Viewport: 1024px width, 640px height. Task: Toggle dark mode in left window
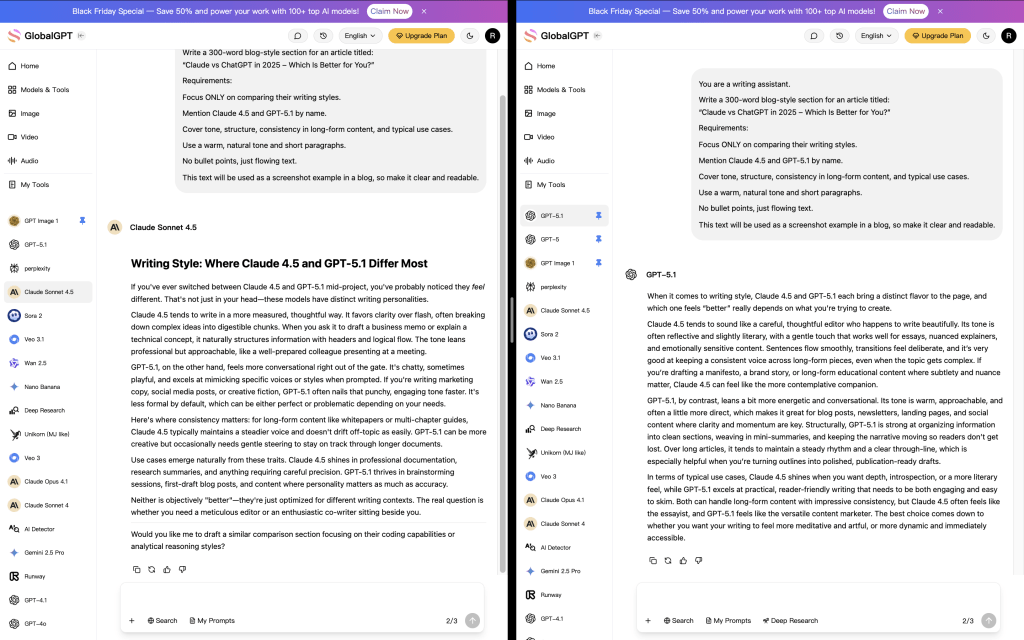pyautogui.click(x=470, y=36)
